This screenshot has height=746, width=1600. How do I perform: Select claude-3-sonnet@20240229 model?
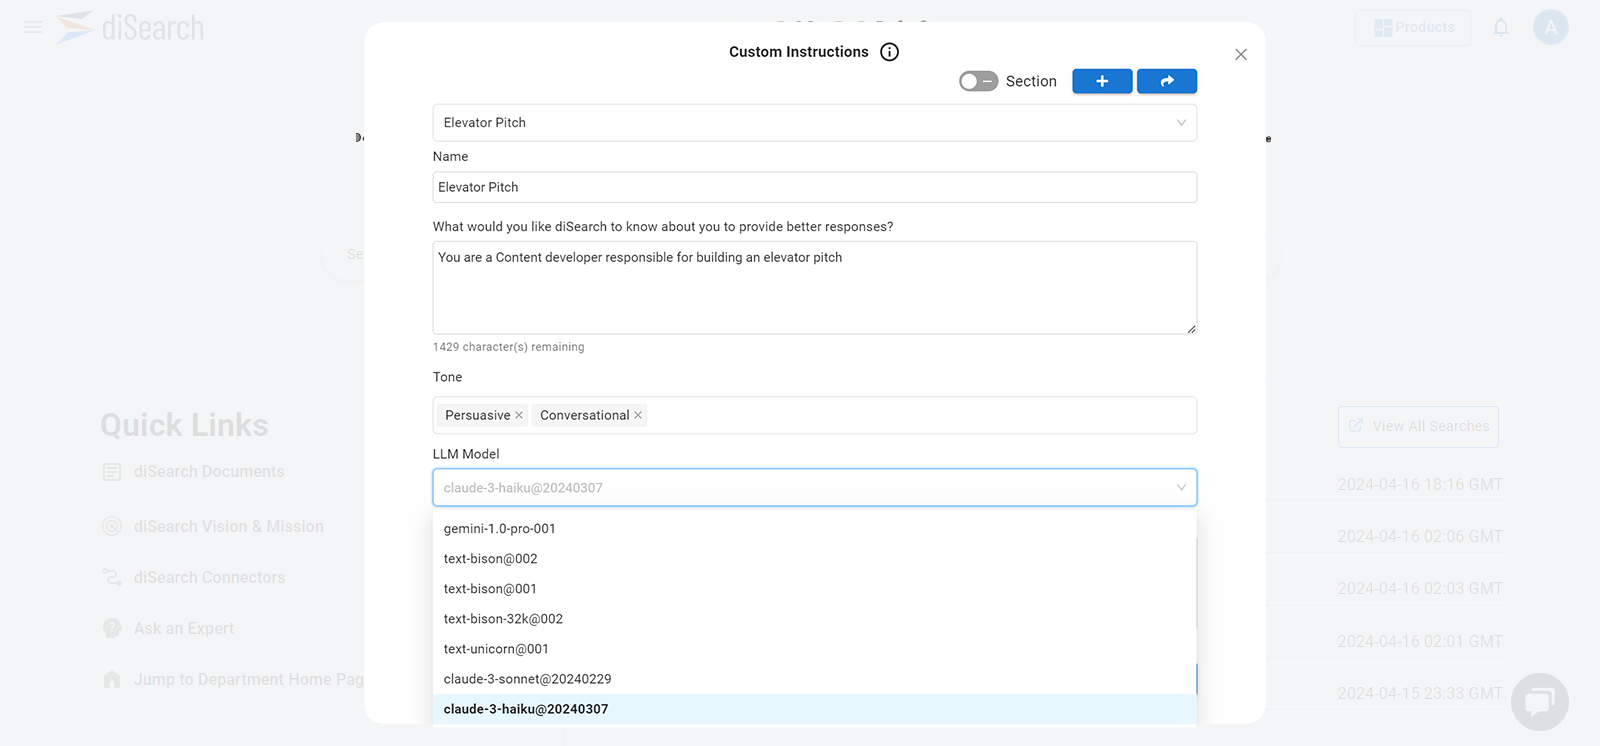[x=815, y=678]
